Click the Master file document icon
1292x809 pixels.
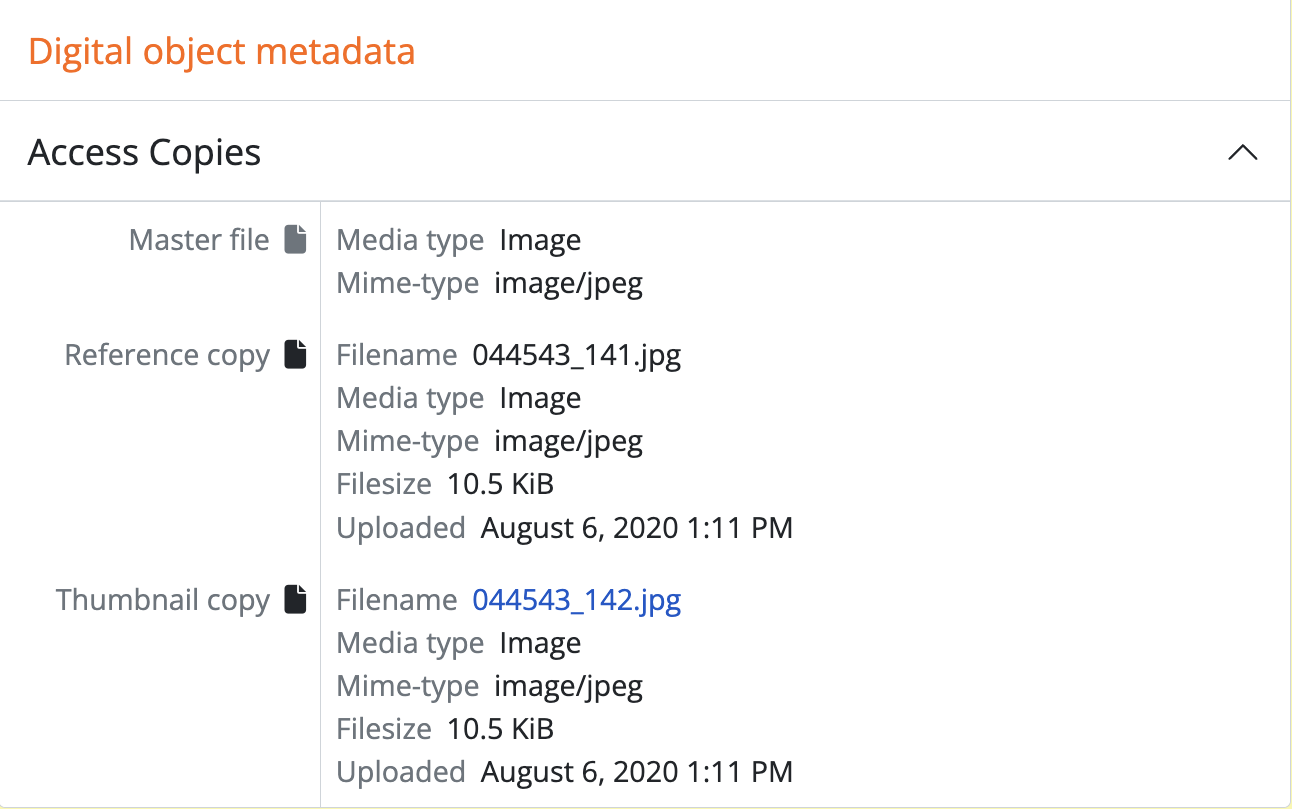tap(295, 240)
